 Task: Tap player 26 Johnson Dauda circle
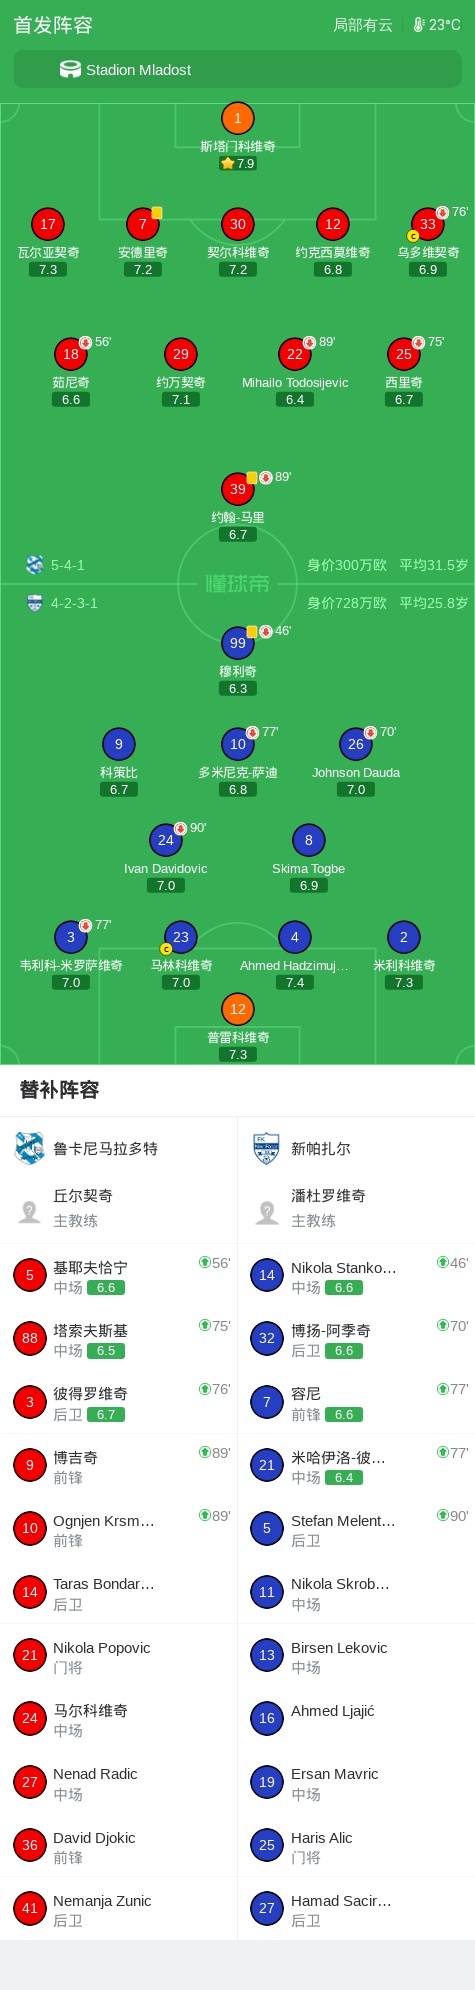pyautogui.click(x=356, y=744)
